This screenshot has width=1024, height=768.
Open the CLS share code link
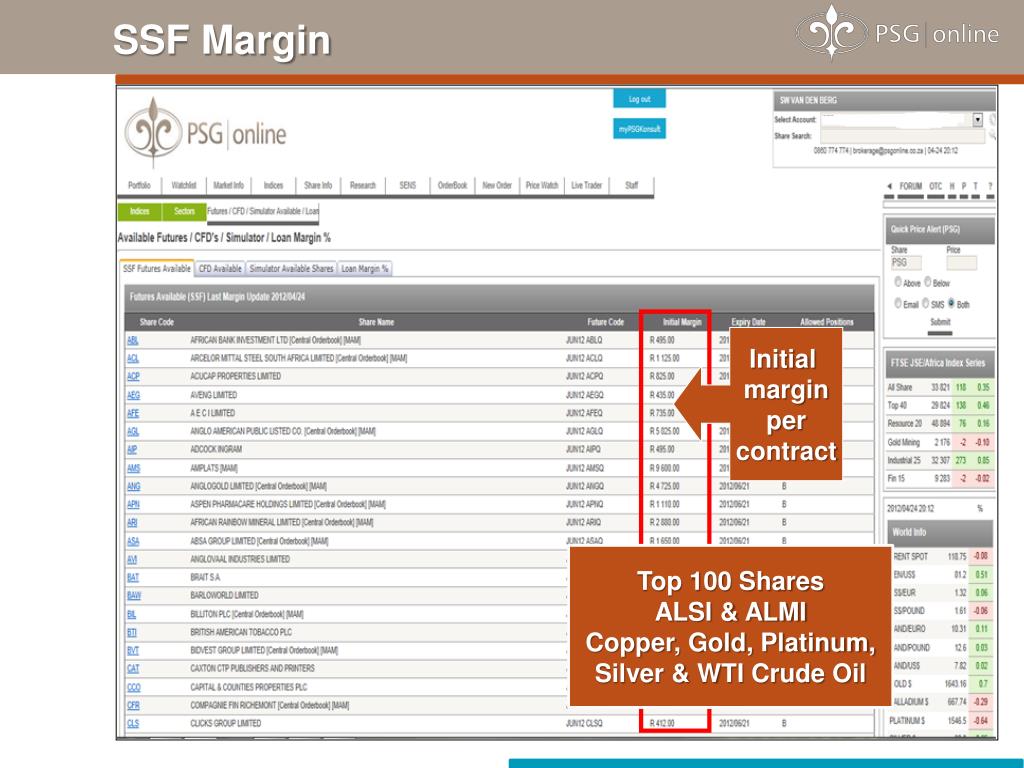[133, 724]
